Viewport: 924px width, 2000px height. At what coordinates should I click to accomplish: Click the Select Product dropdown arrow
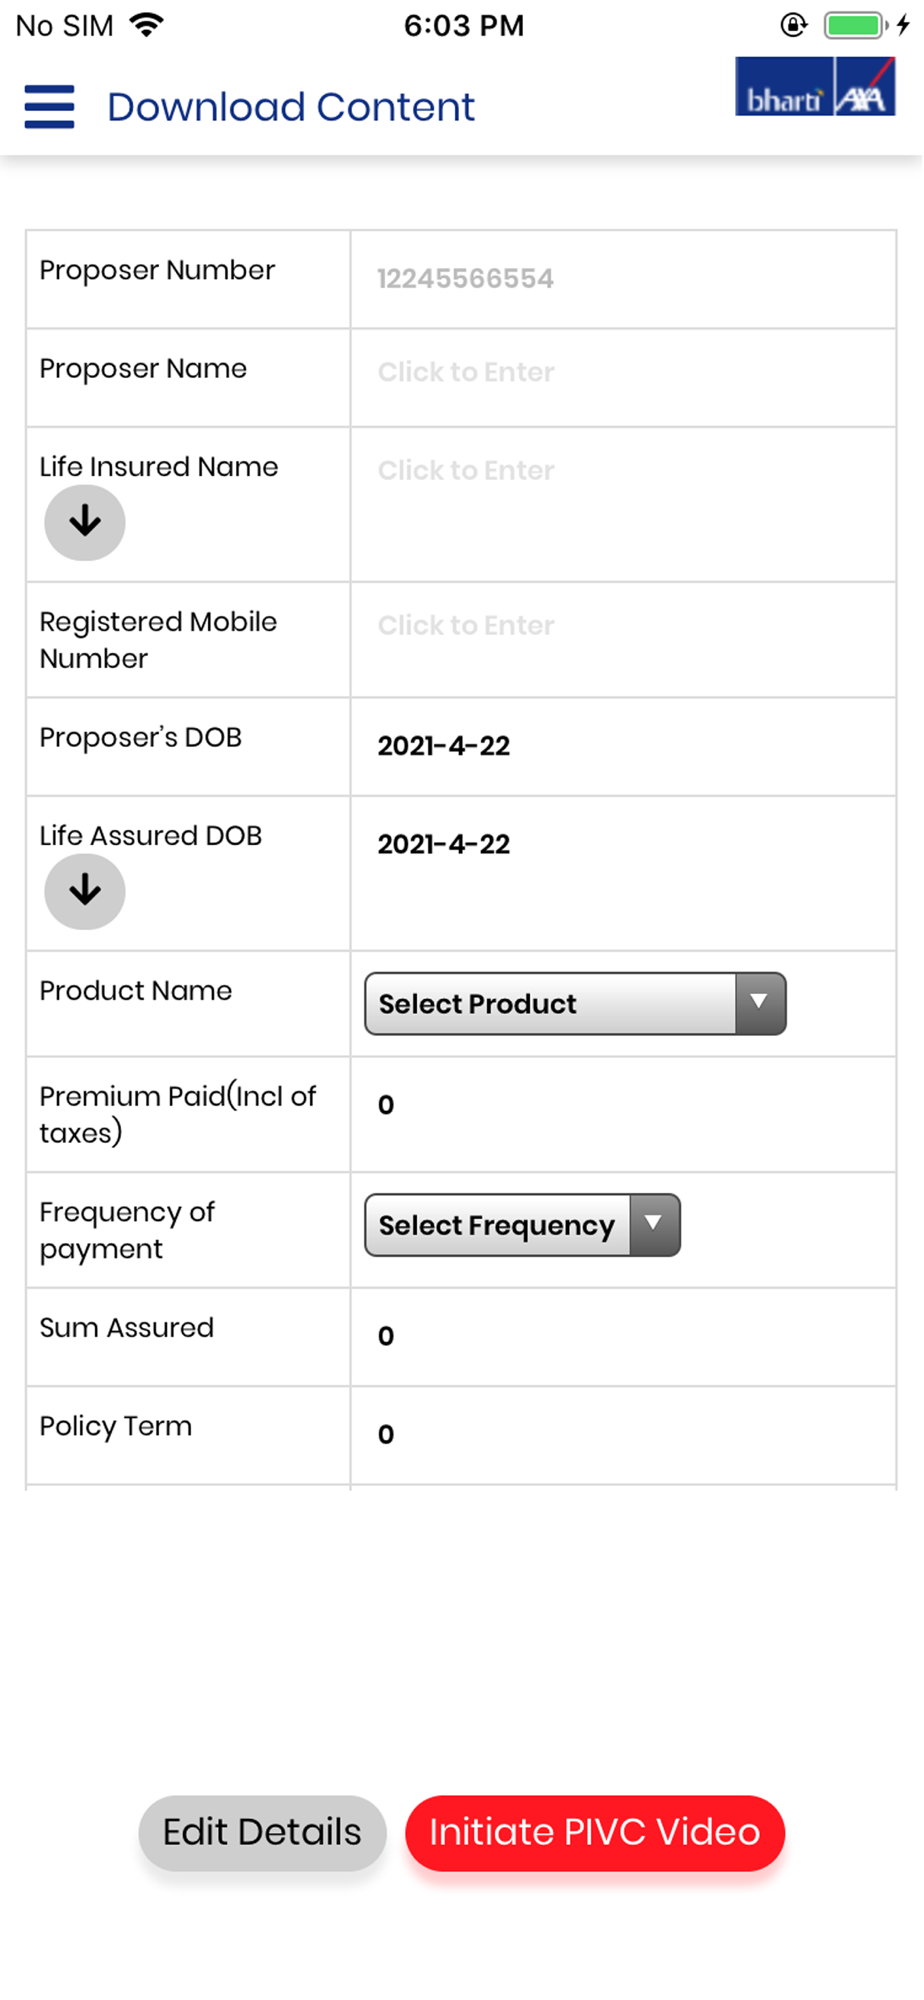click(760, 1004)
